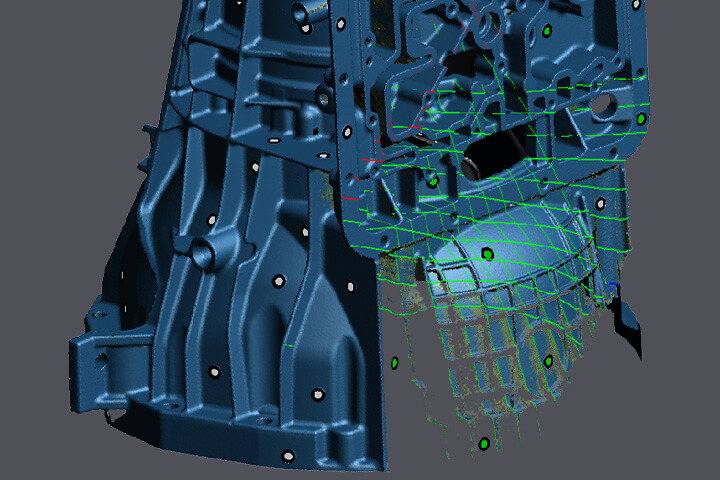720x480 pixels.
Task: Pick green marker left of the ribbed section
Action: 395,362
